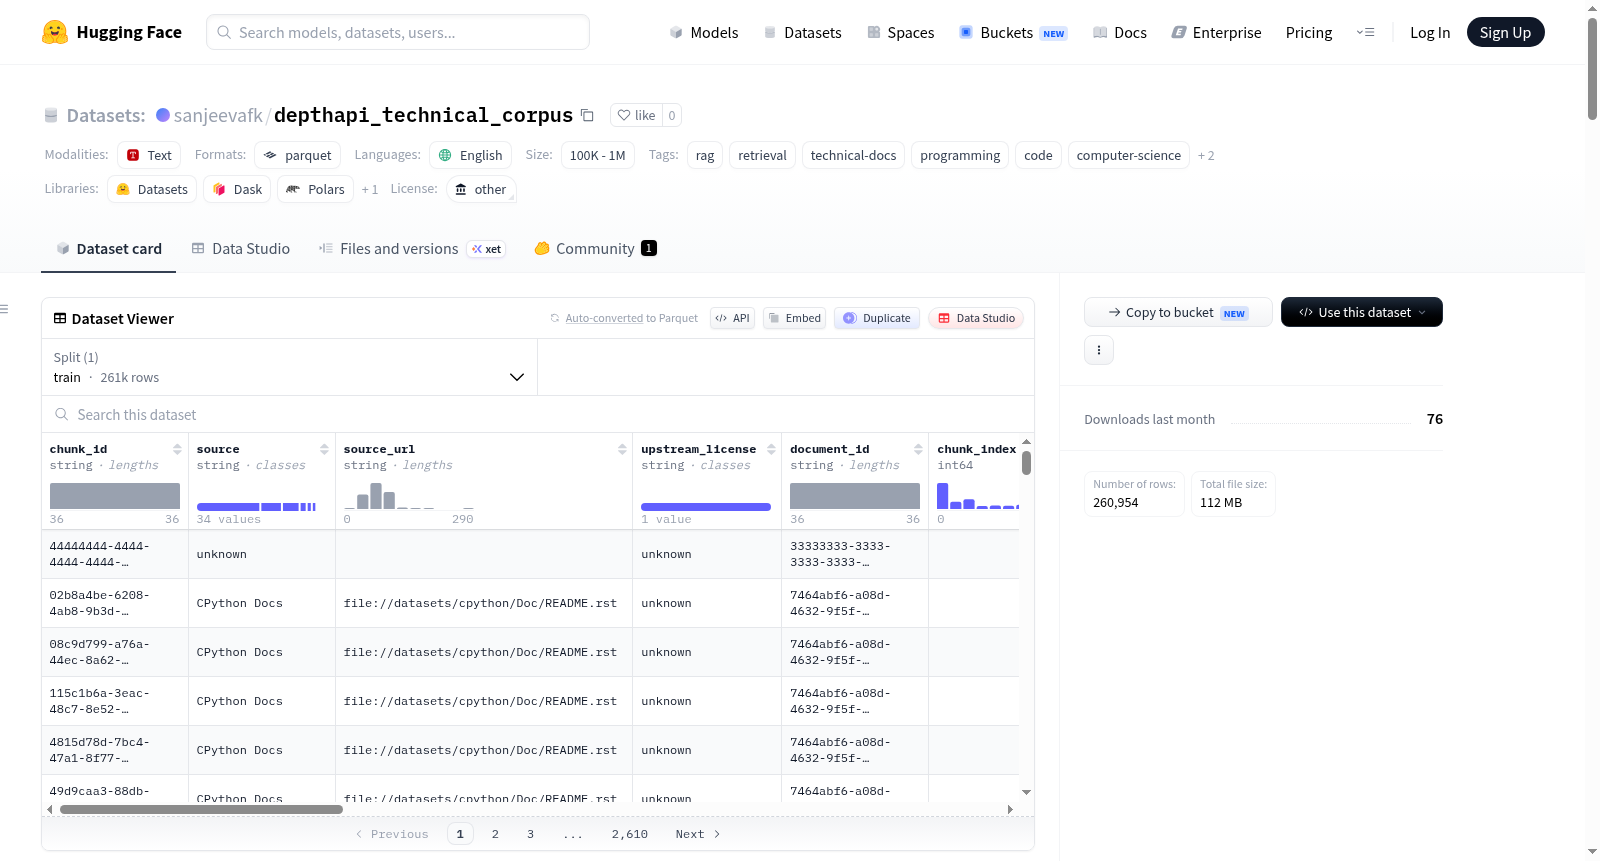Open the Data Studio tab
Image resolution: width=1600 pixels, height=861 pixels.
[x=241, y=249]
